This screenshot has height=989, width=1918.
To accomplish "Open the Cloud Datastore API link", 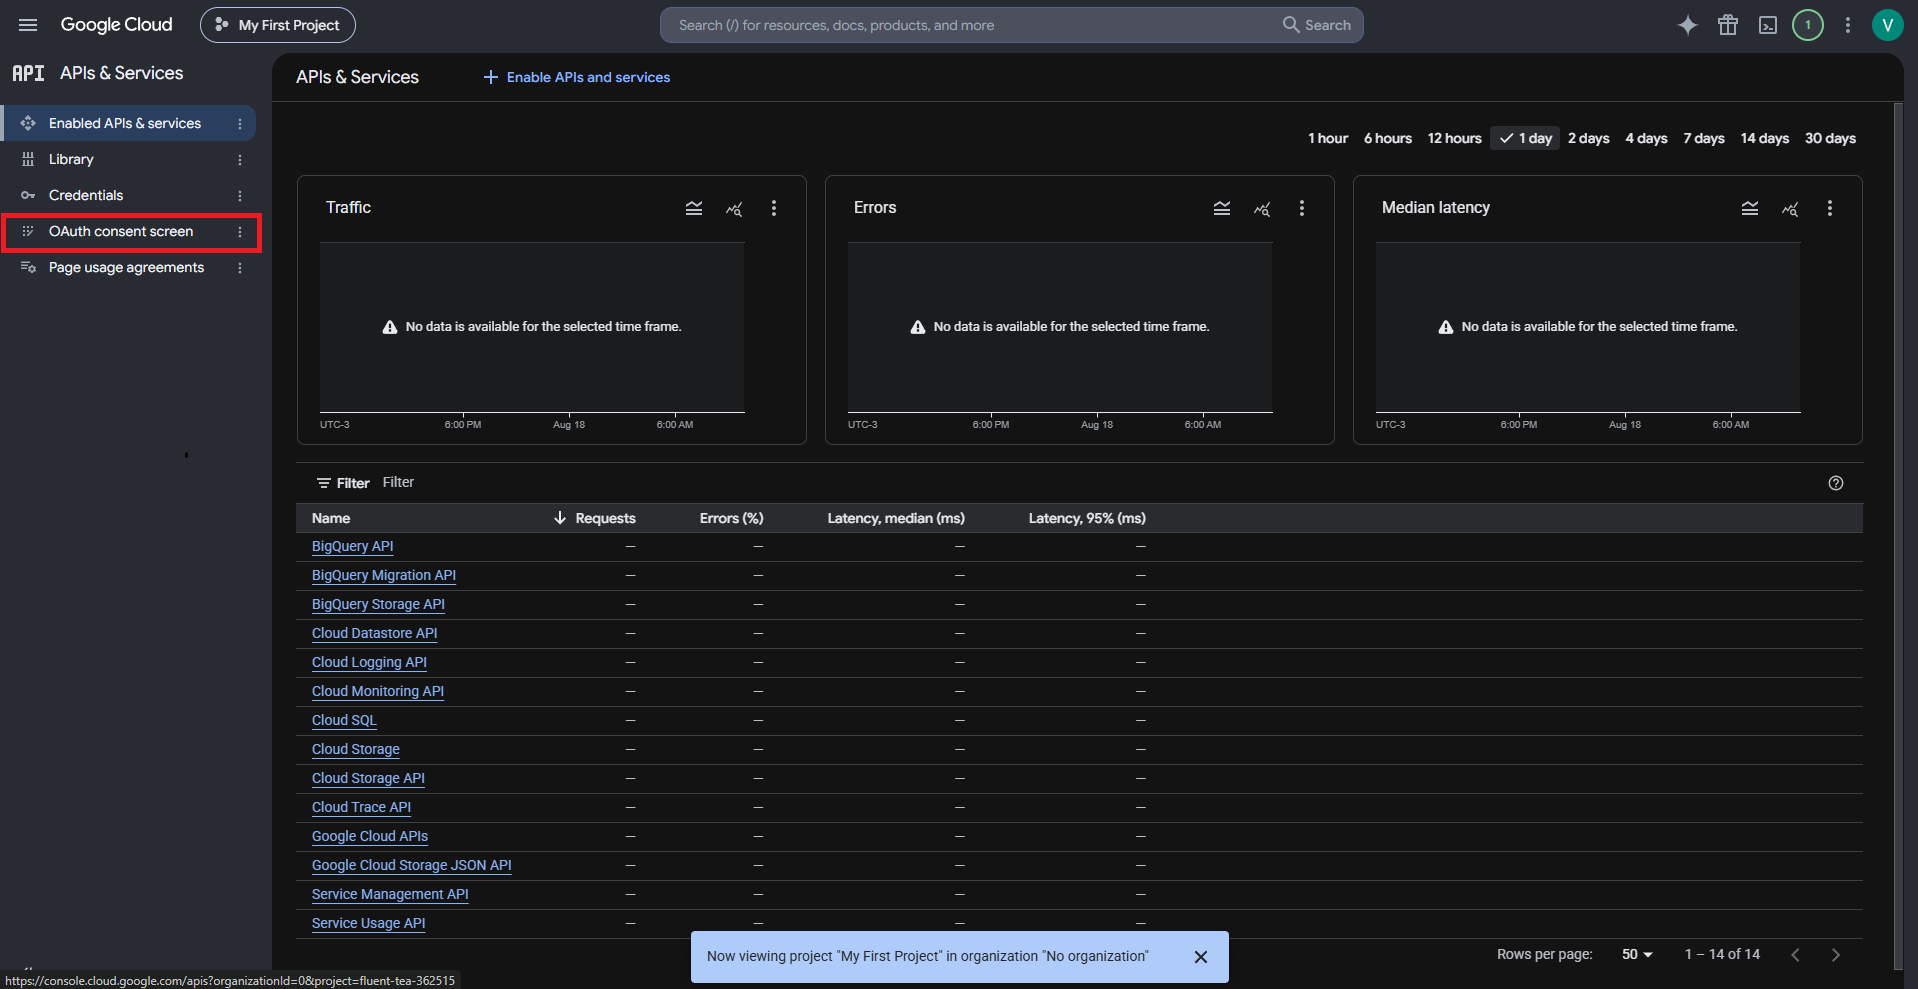I will point(374,634).
